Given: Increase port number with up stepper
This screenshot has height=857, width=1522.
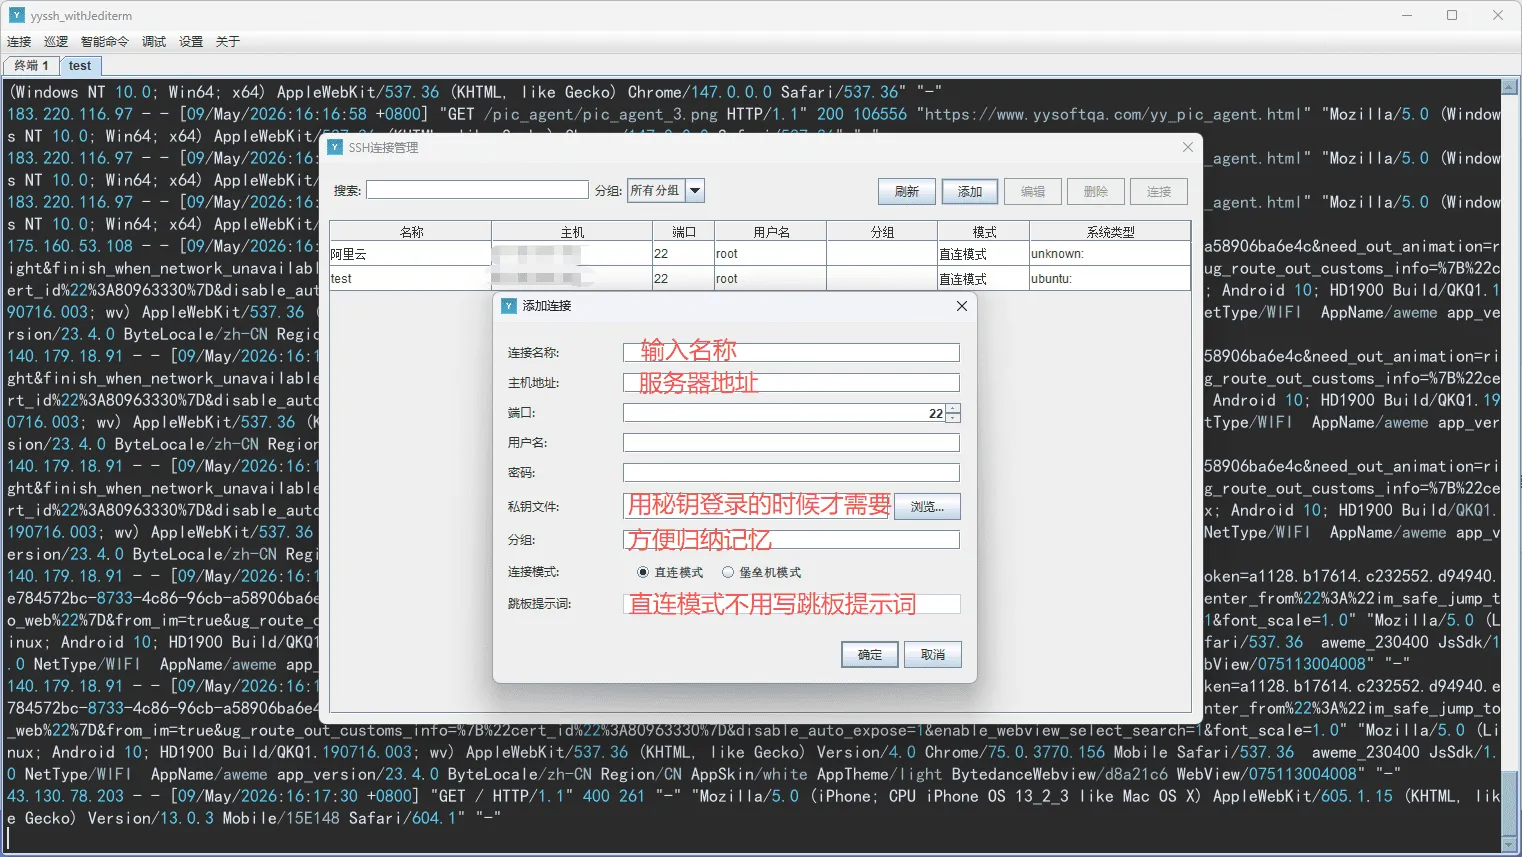Looking at the screenshot, I should point(953,408).
